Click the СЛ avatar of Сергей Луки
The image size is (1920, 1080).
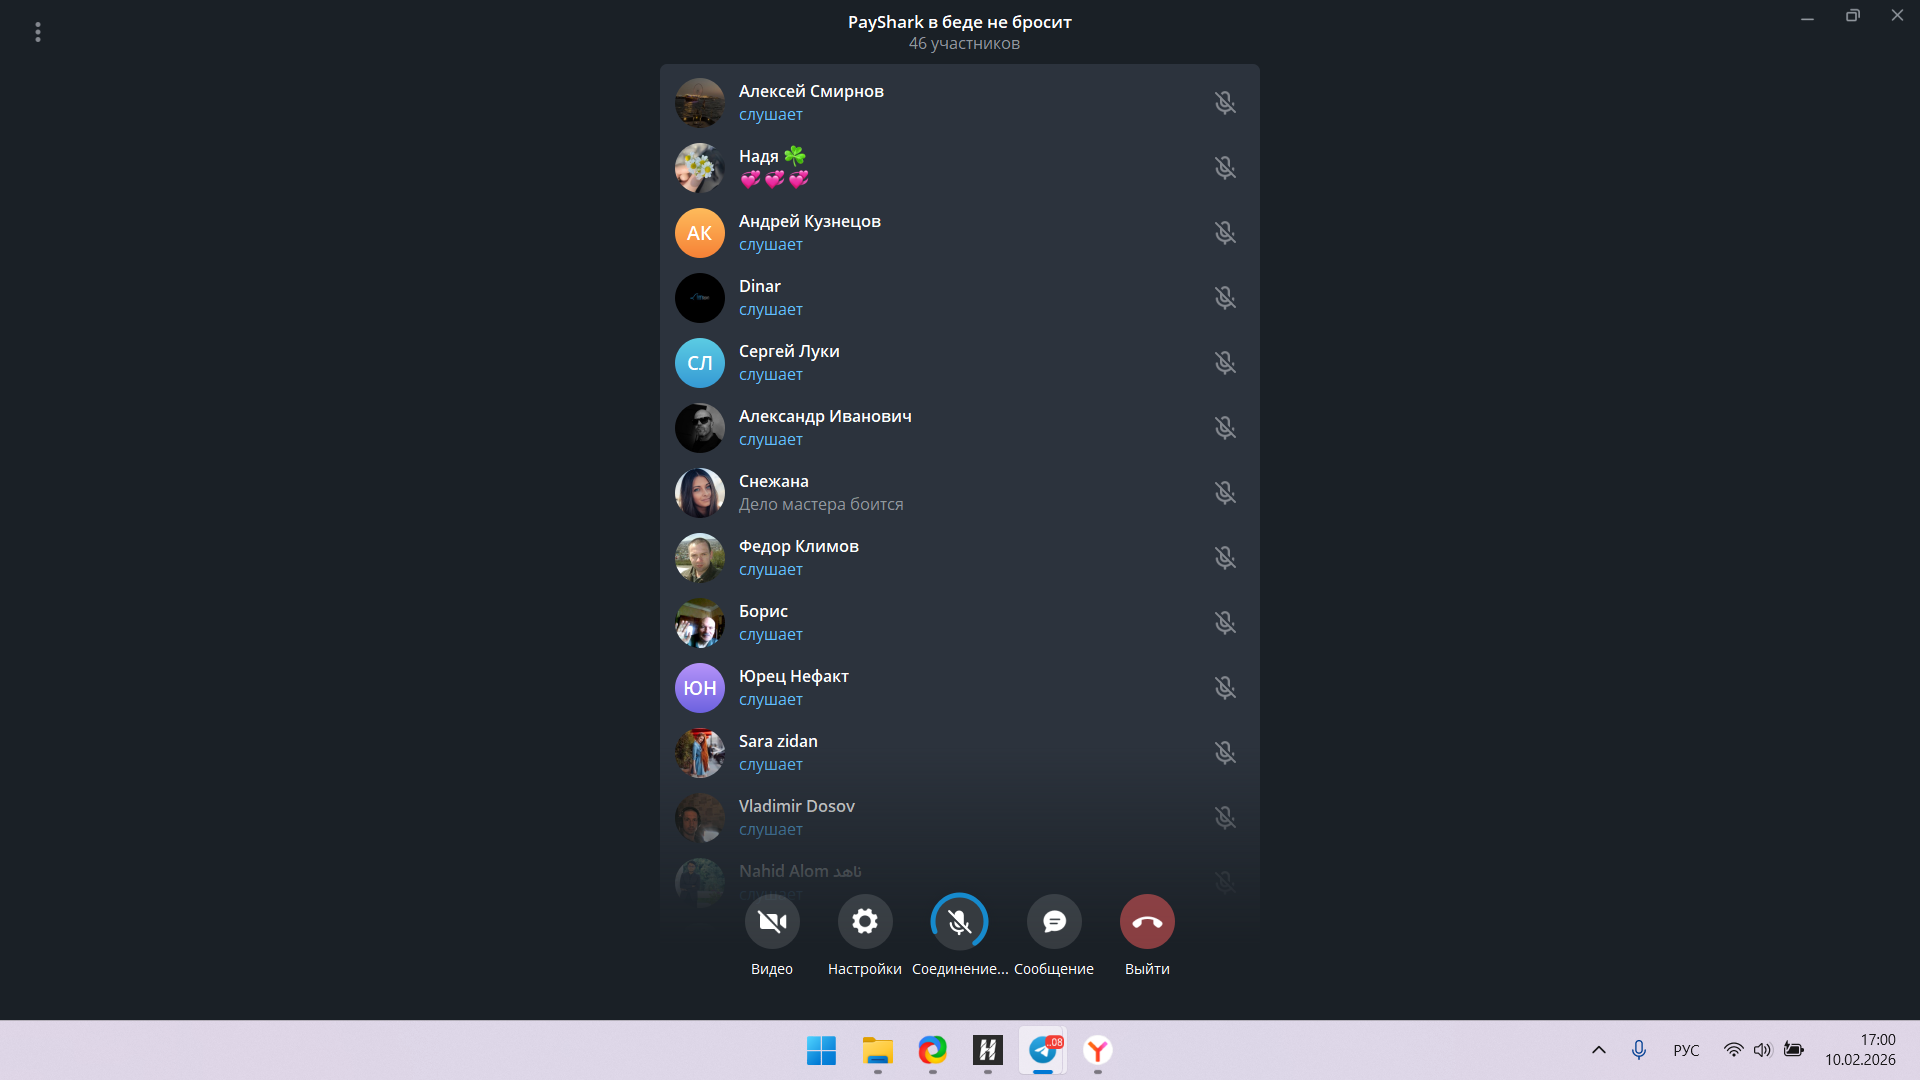699,363
